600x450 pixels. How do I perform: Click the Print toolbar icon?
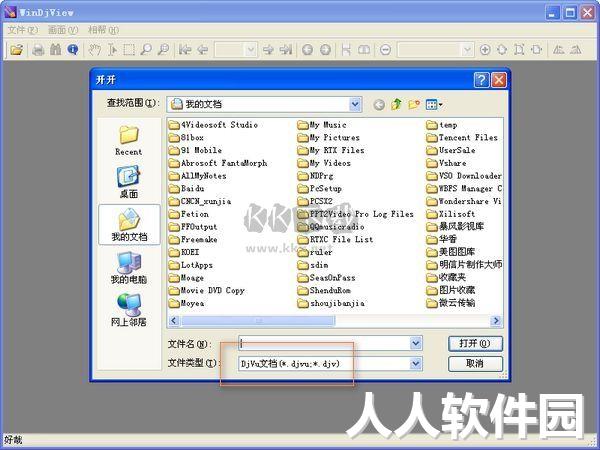38,50
